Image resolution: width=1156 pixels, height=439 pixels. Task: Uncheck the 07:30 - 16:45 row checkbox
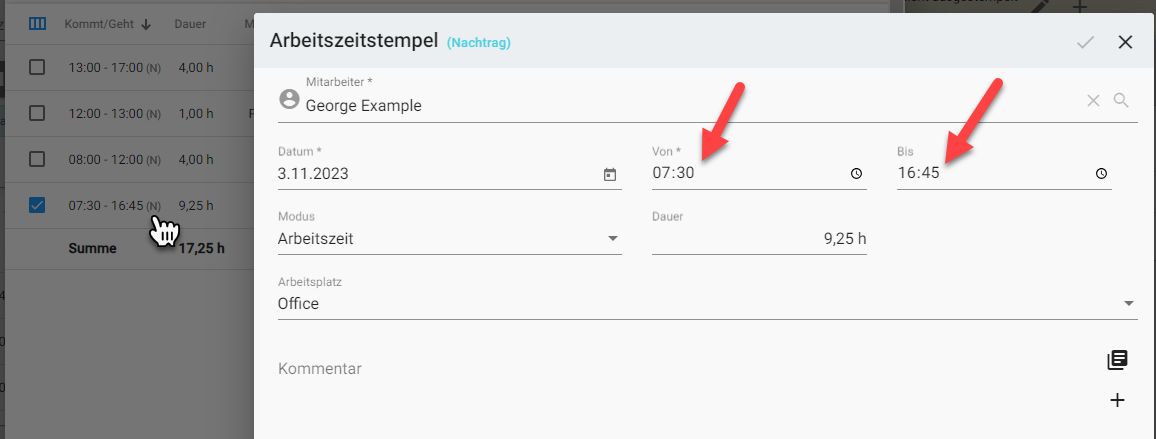(x=37, y=205)
